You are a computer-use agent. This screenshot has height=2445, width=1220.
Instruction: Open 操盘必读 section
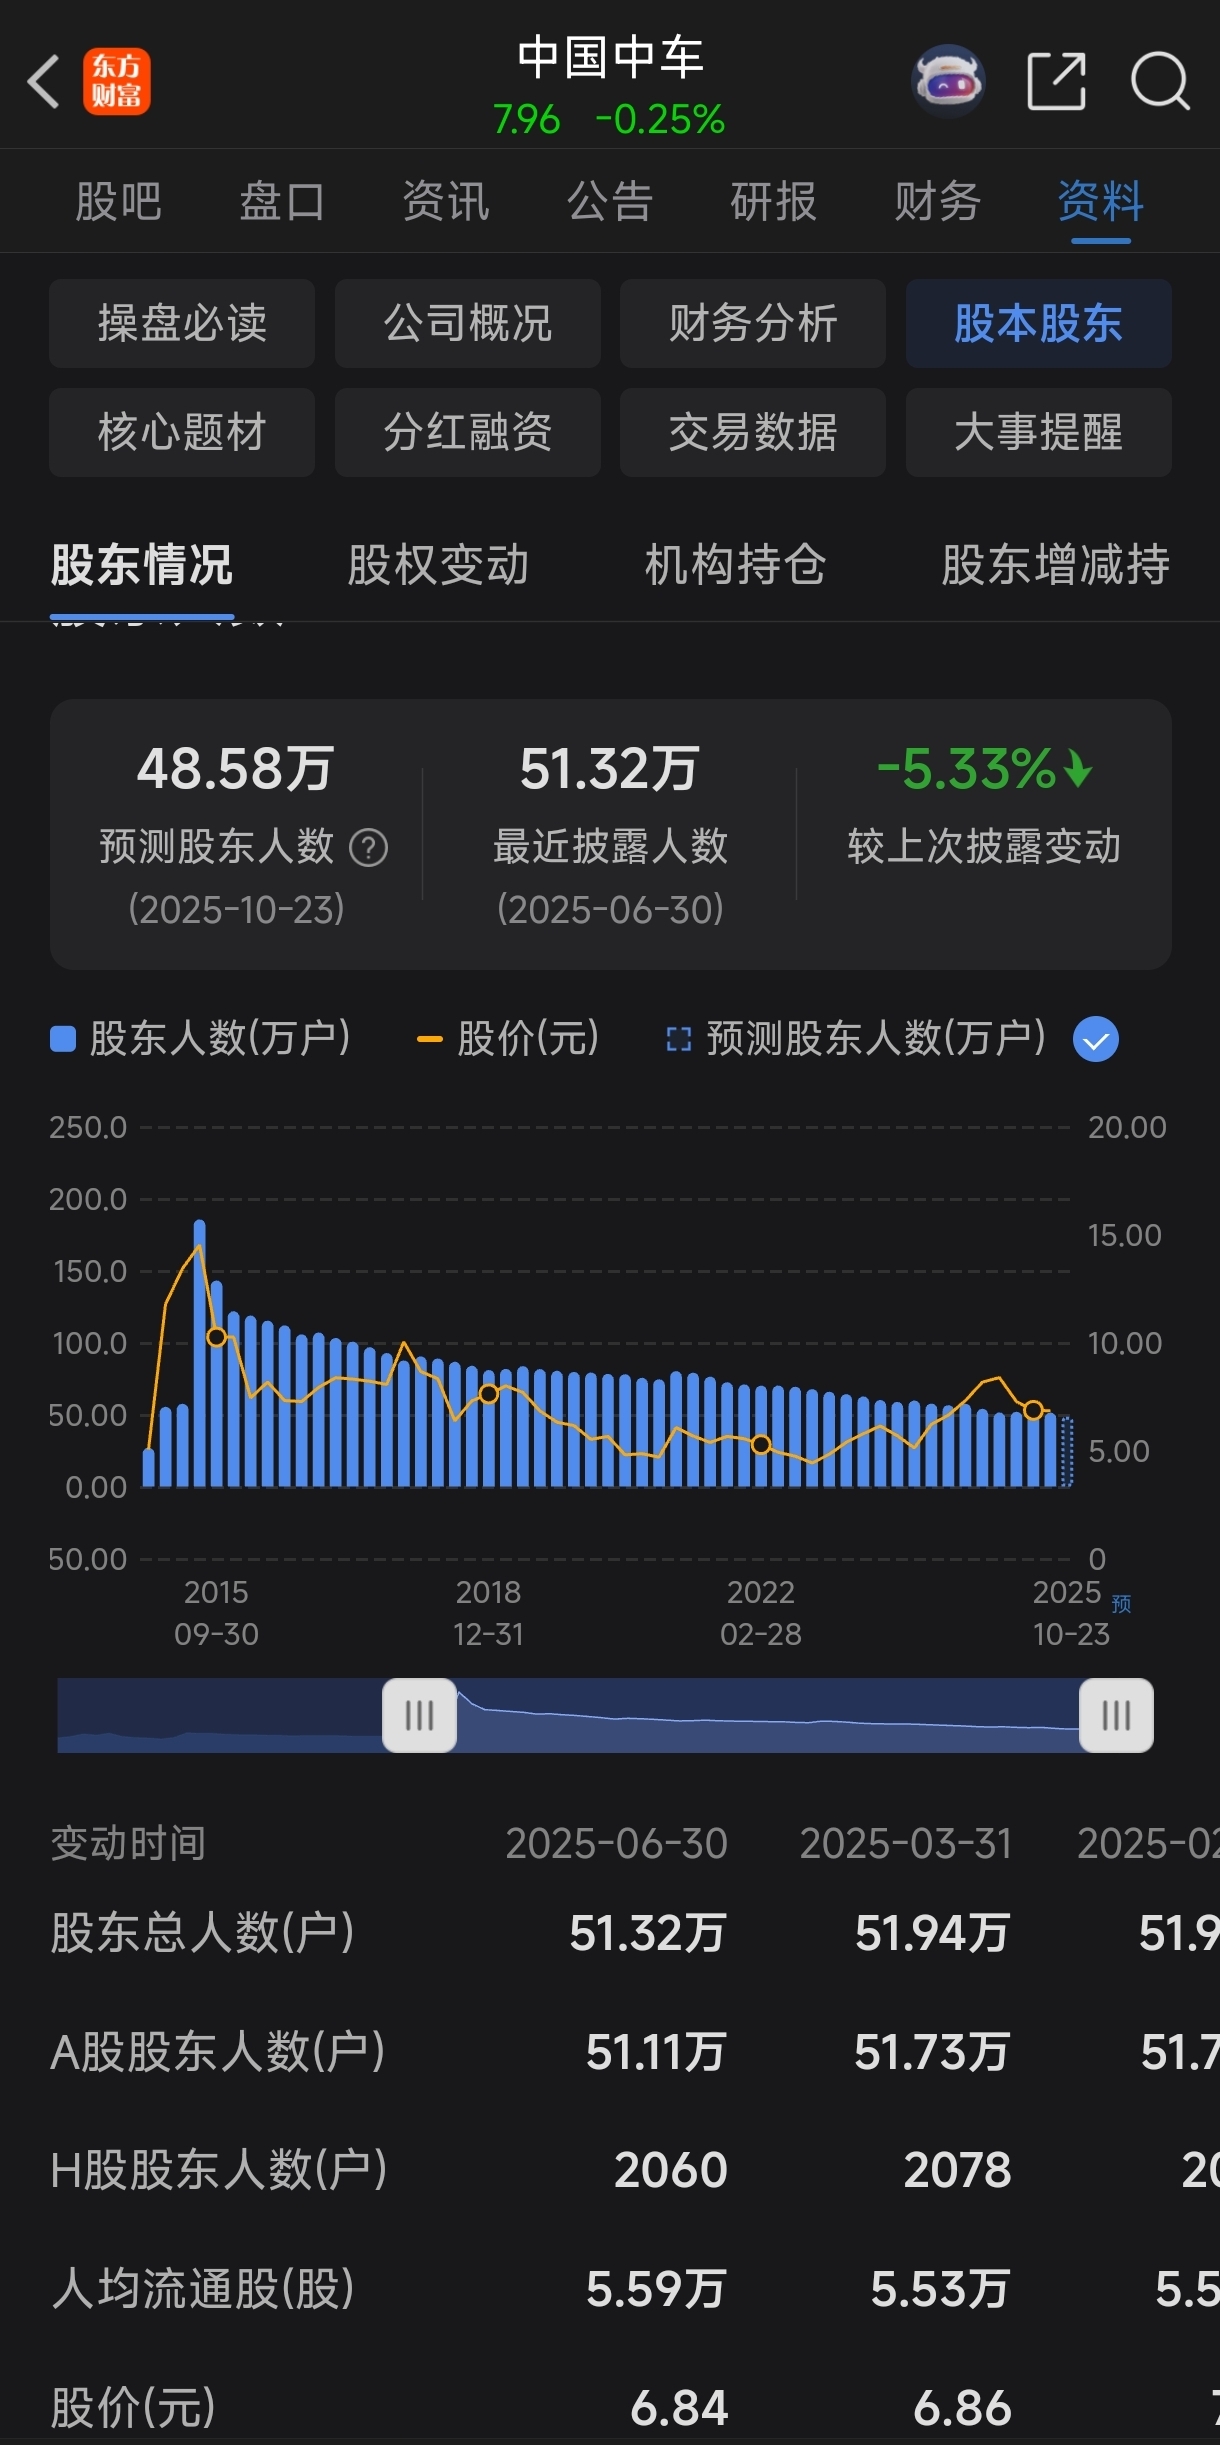click(182, 323)
